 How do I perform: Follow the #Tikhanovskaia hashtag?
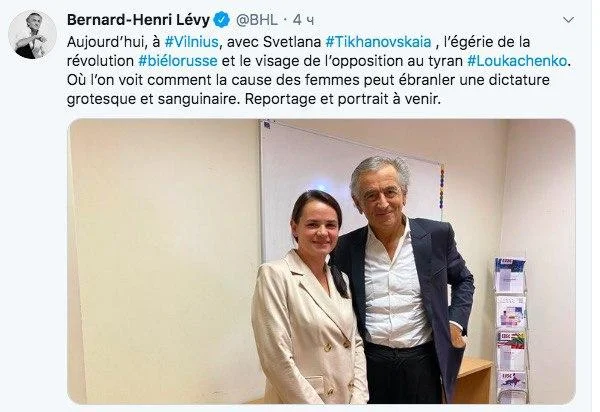pyautogui.click(x=378, y=42)
